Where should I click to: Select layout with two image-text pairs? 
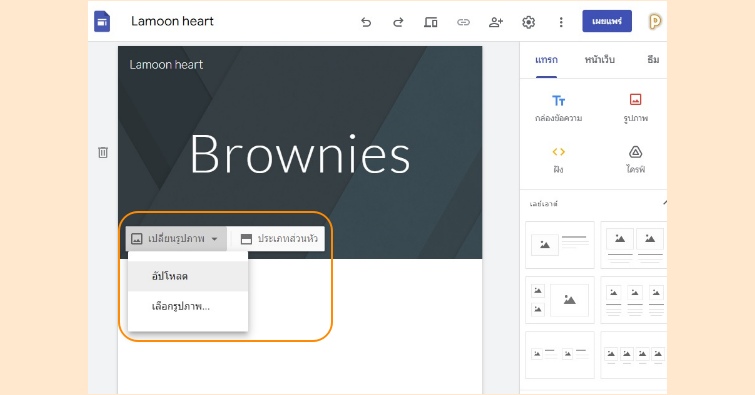560,355
